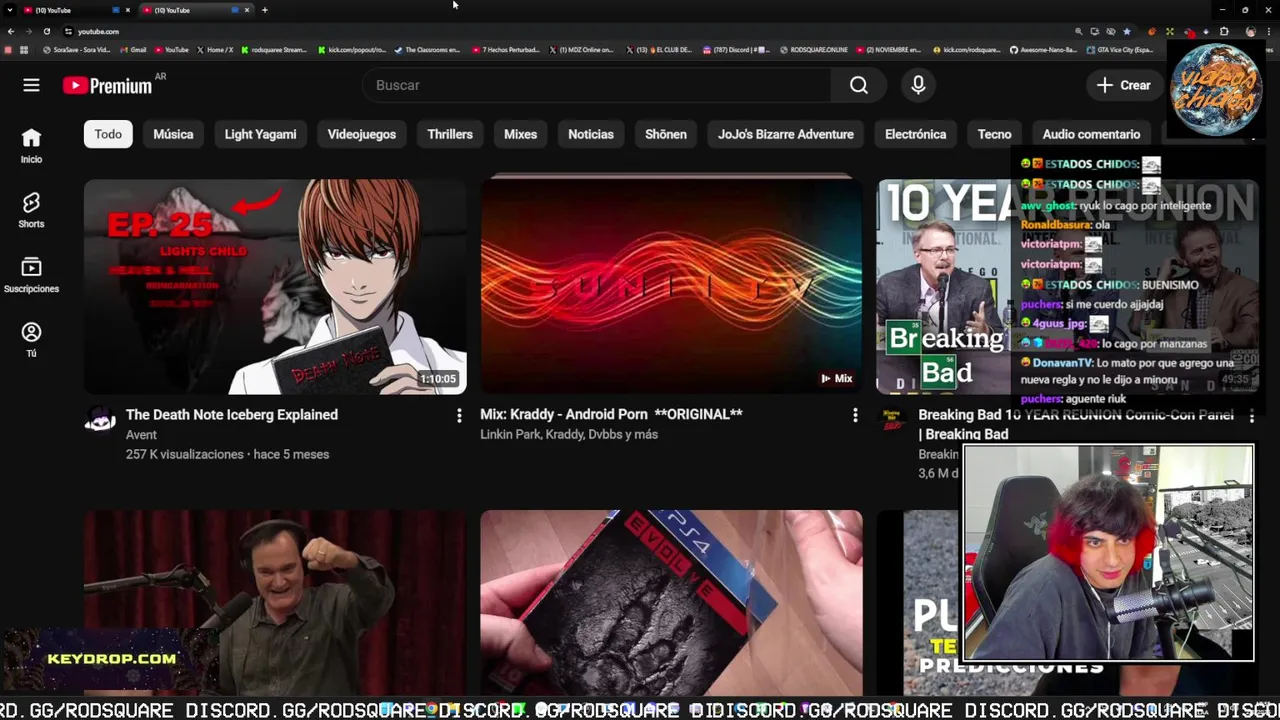Screen dimensions: 1280x720
Task: Open the browser extensions puzzle icon
Action: coord(1224,31)
